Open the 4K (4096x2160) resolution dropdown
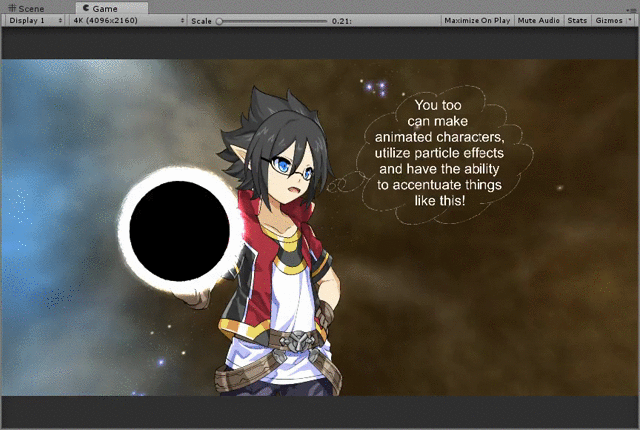 (128, 20)
